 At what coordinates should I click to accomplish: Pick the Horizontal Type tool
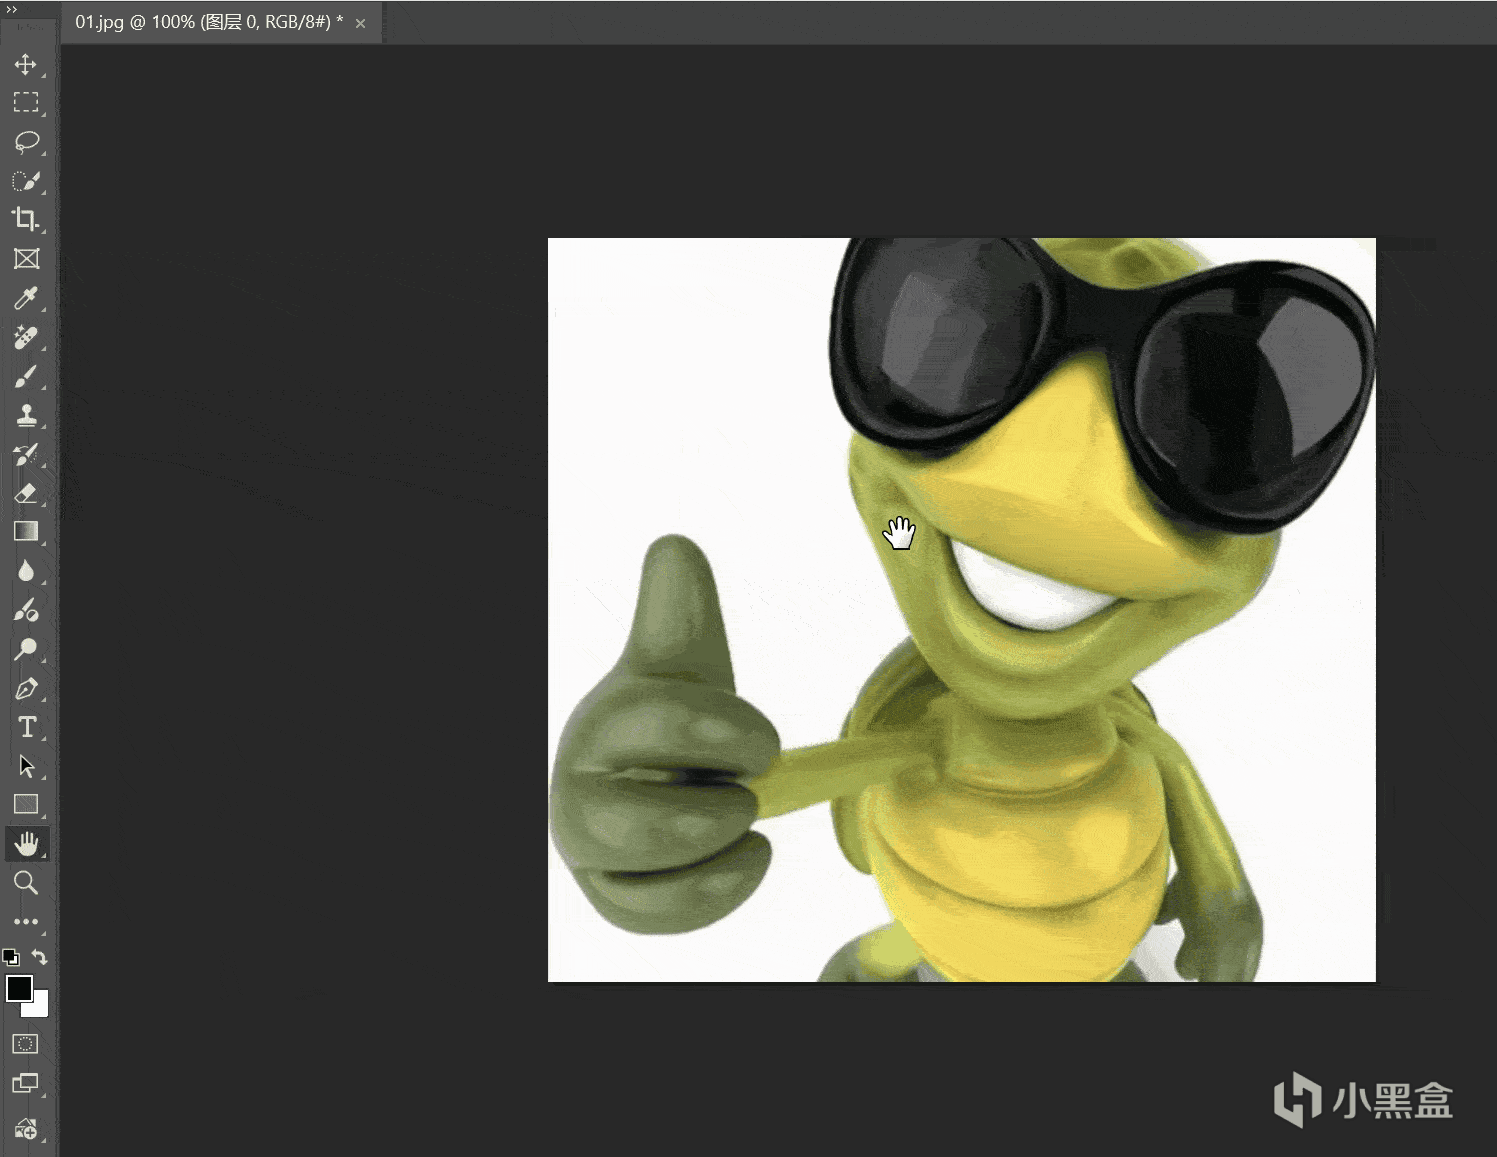coord(26,727)
